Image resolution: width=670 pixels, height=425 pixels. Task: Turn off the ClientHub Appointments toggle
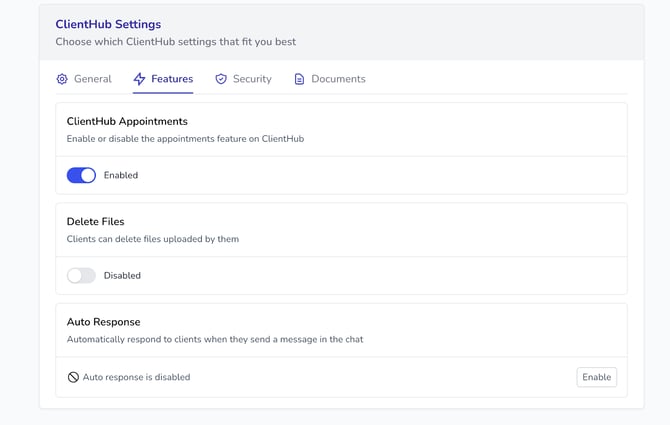[81, 175]
